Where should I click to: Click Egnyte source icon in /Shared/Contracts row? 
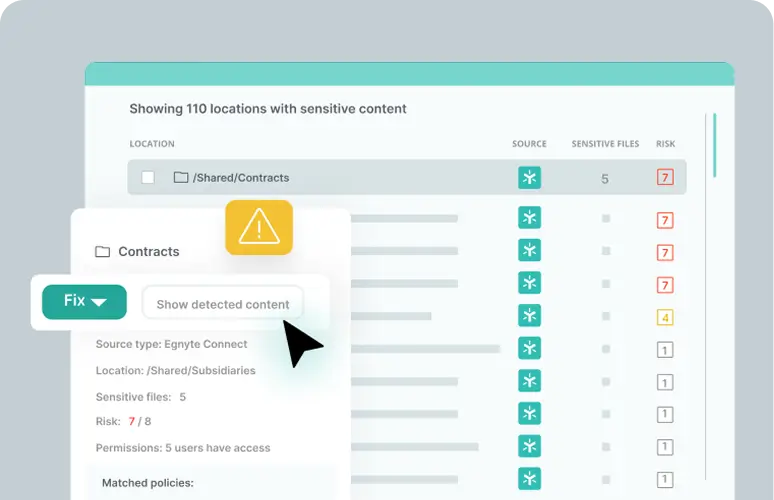coord(529,178)
